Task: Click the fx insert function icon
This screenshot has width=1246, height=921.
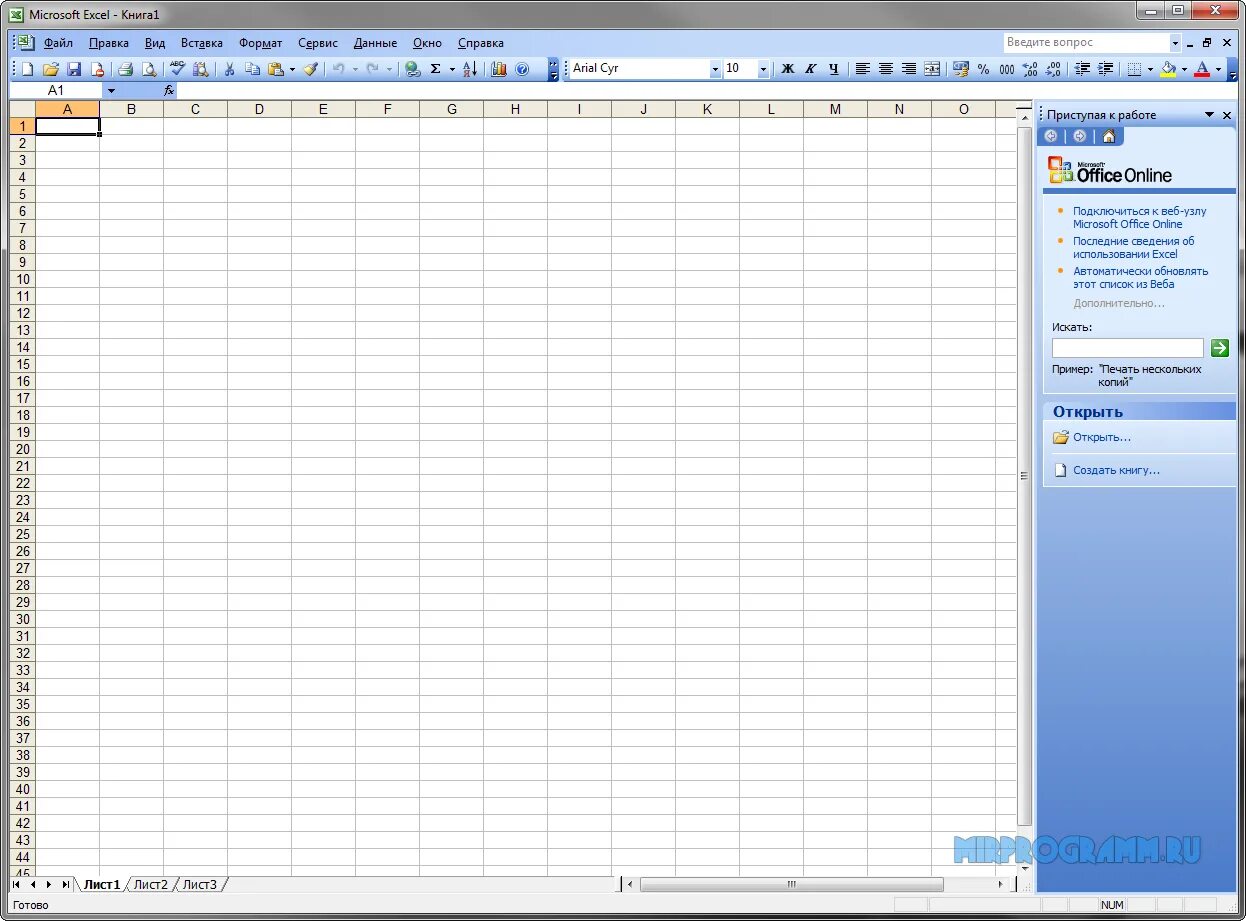Action: (x=169, y=90)
